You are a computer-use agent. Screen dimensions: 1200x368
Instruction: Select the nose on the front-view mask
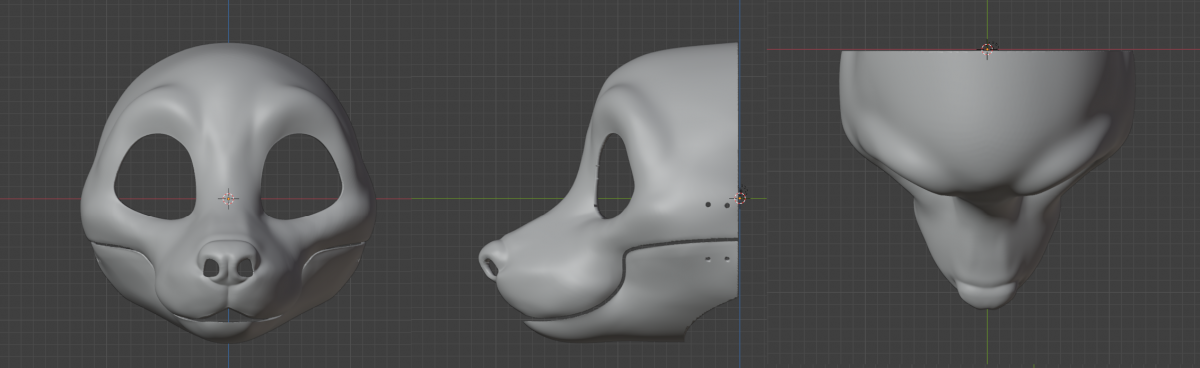(x=228, y=261)
